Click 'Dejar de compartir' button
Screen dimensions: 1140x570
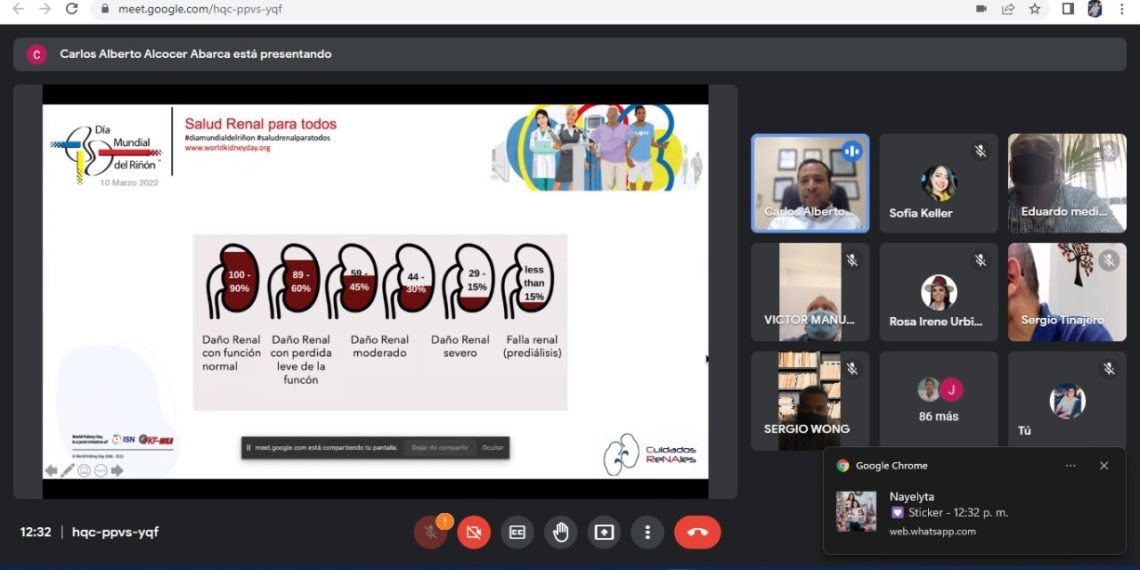coord(439,448)
